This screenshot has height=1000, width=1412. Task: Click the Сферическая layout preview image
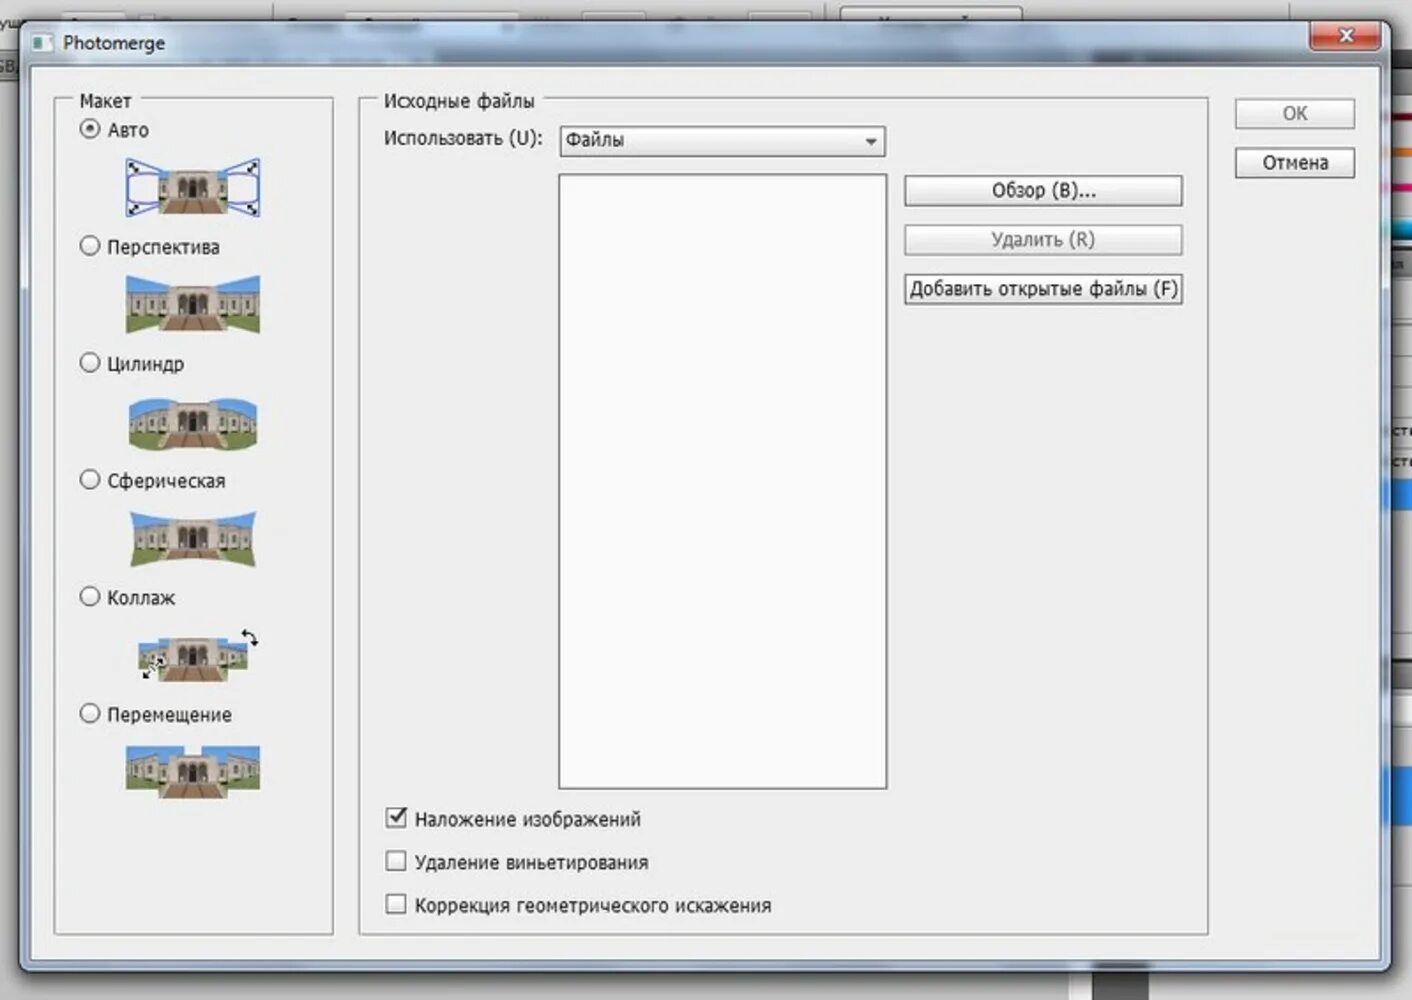193,539
